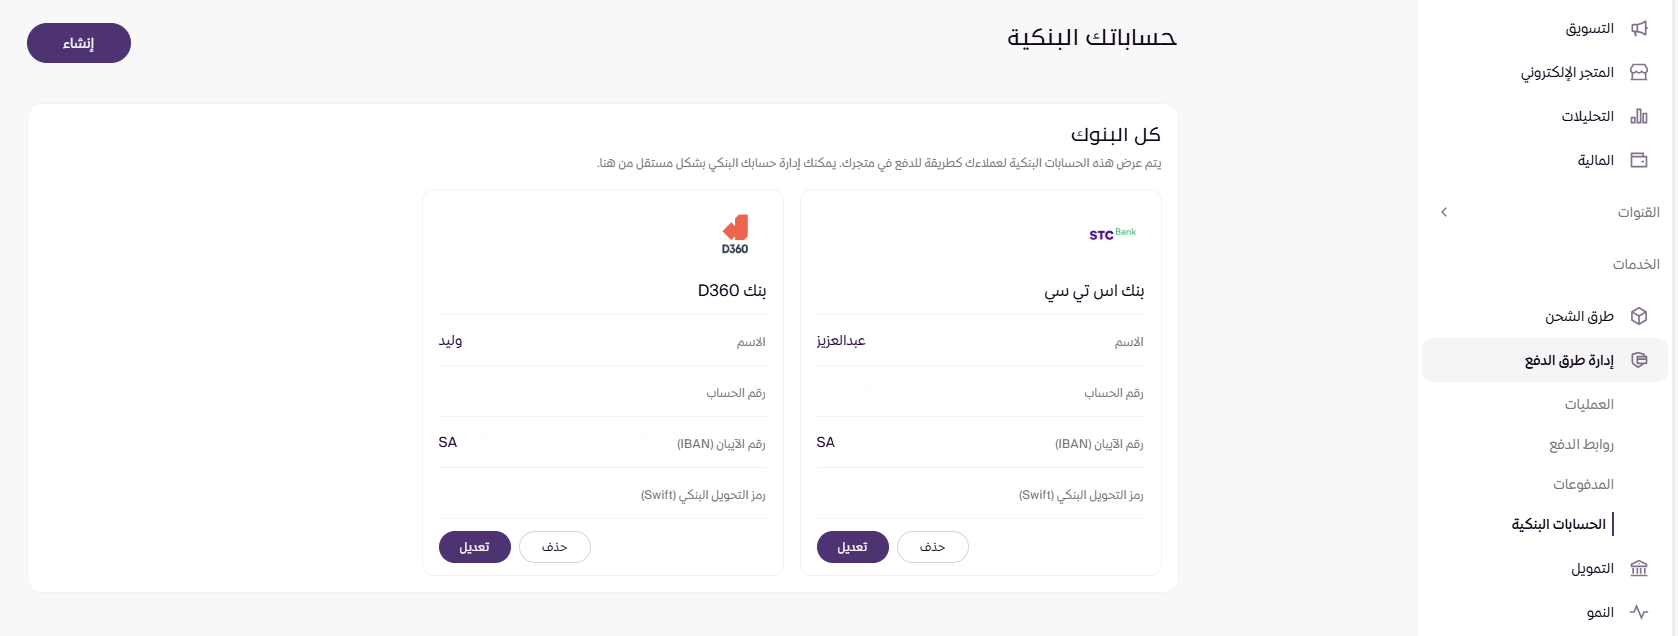
Task: Open analytics via the bar chart icon
Action: [x=1639, y=116]
